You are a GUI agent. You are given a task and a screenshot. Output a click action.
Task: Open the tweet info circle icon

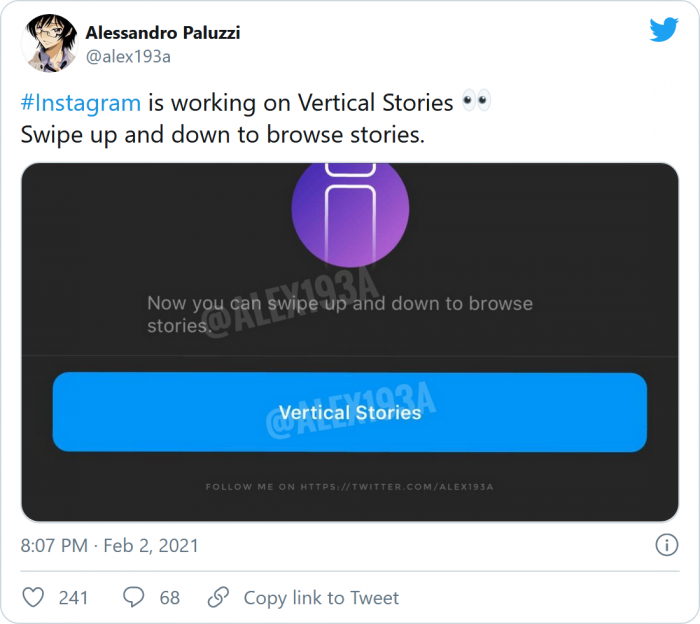[666, 545]
